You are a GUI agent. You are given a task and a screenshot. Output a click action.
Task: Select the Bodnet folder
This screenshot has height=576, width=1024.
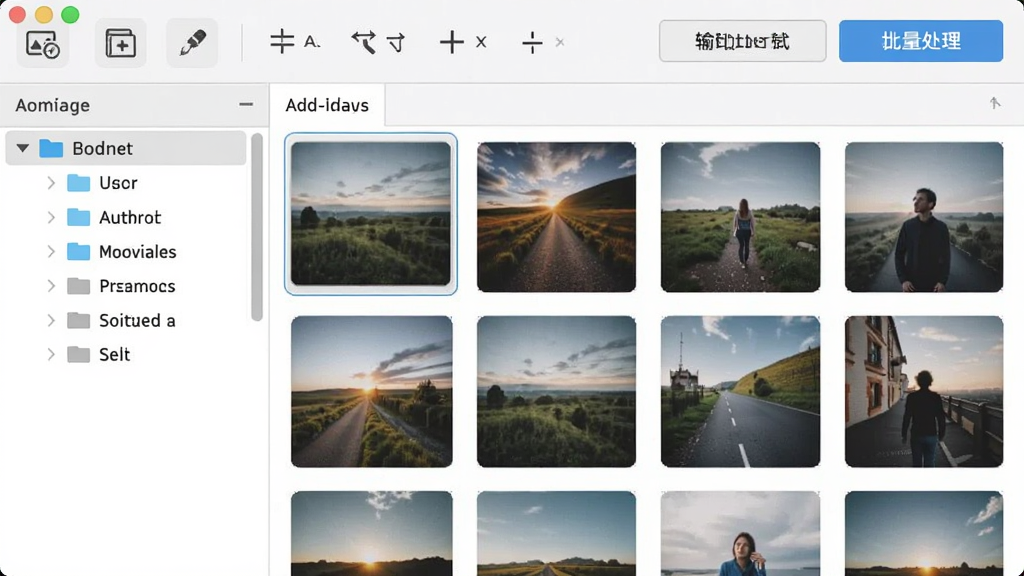(126, 148)
